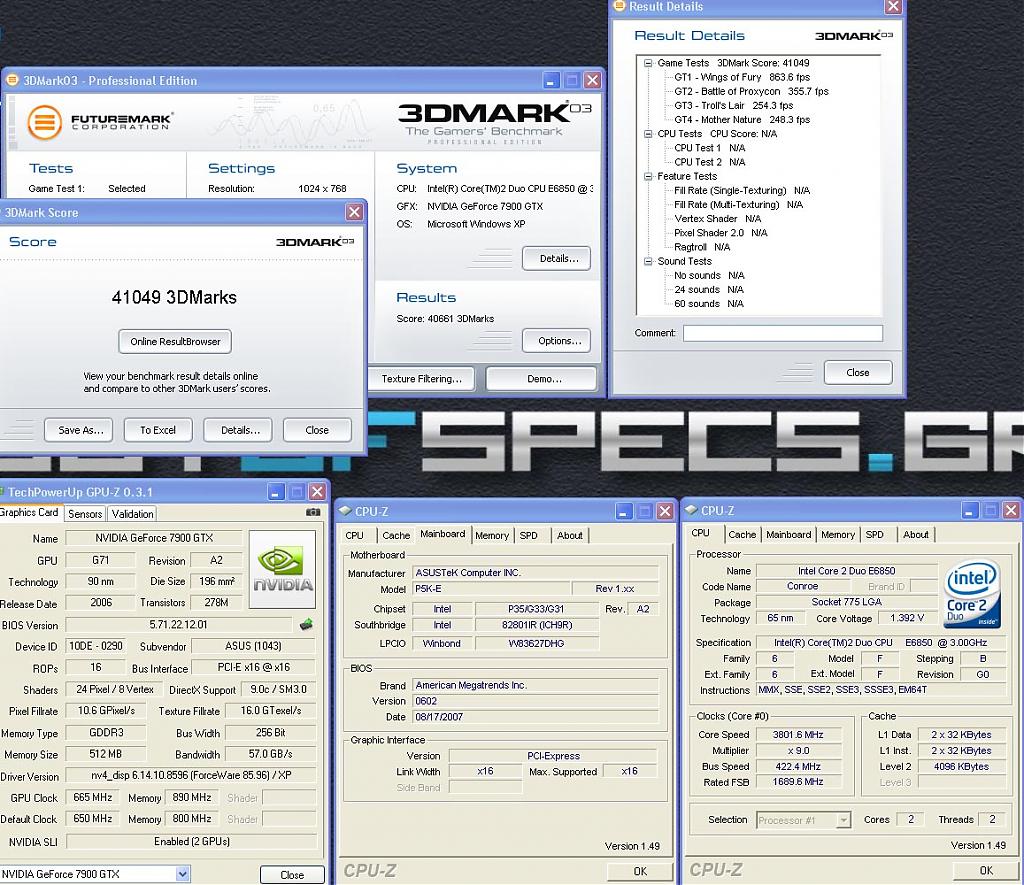Screen dimensions: 1024x885
Task: Collapse the Feature Tests tree node
Action: 648,176
